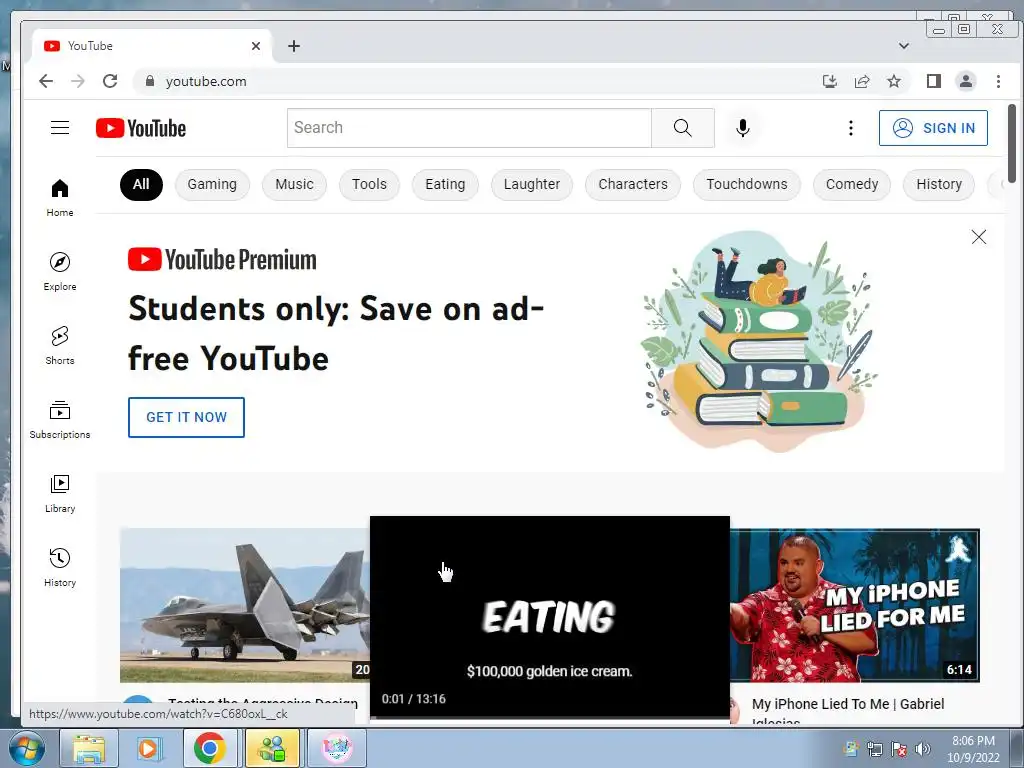Open Library in sidebar
This screenshot has height=768, width=1024.
point(59,493)
